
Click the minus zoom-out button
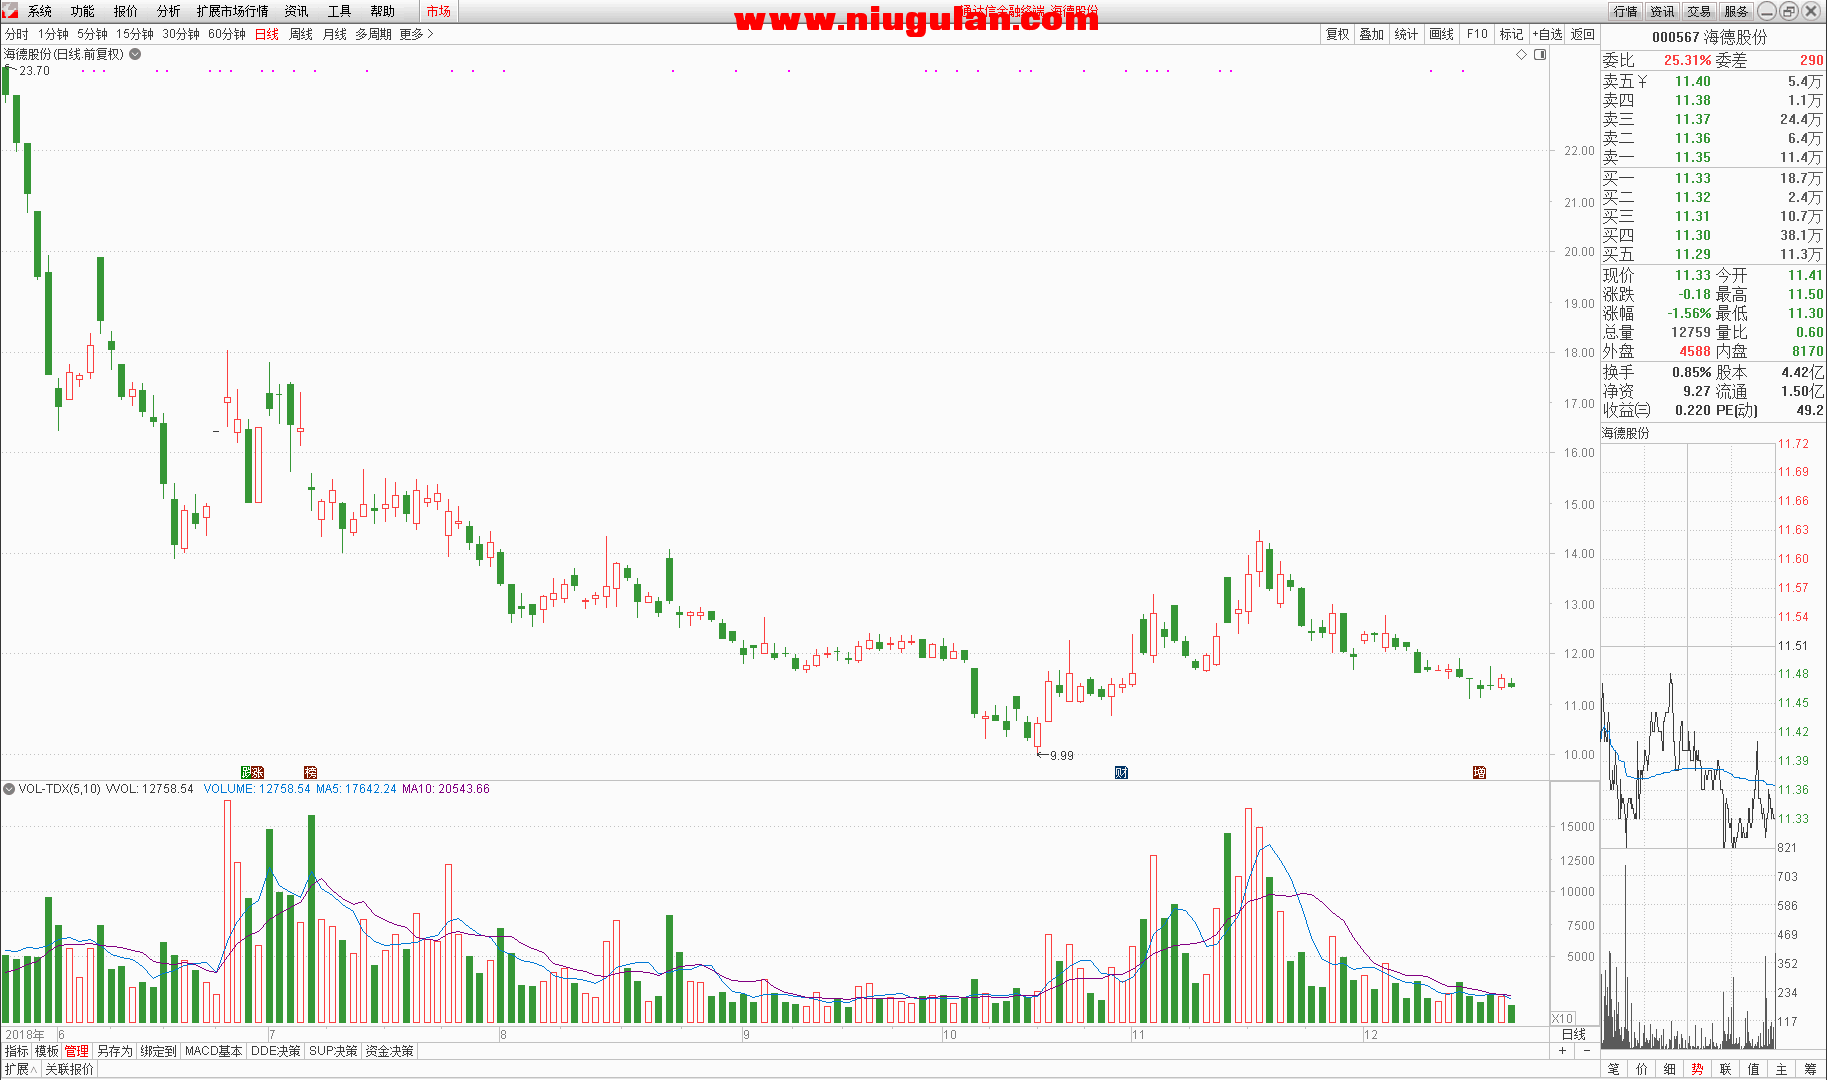(x=1586, y=1051)
